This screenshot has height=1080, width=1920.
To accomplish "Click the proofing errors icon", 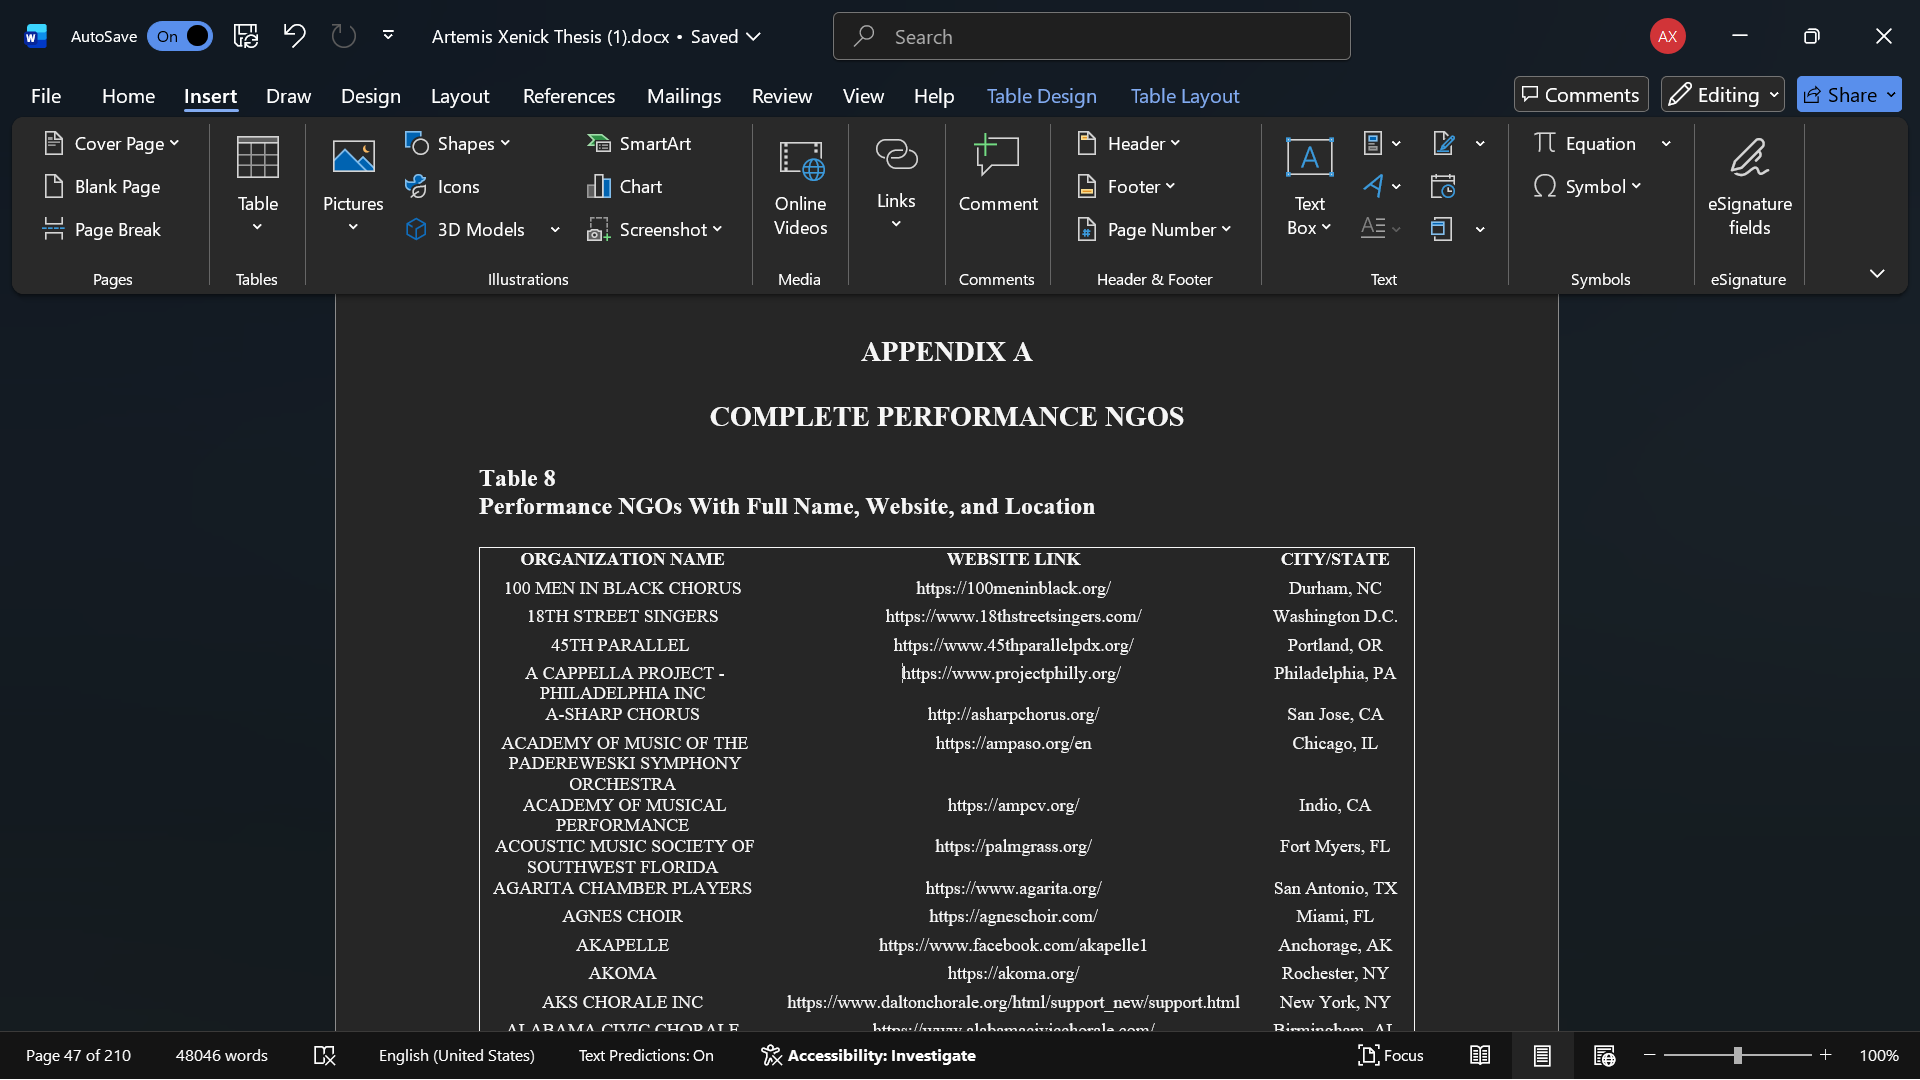I will point(324,1056).
